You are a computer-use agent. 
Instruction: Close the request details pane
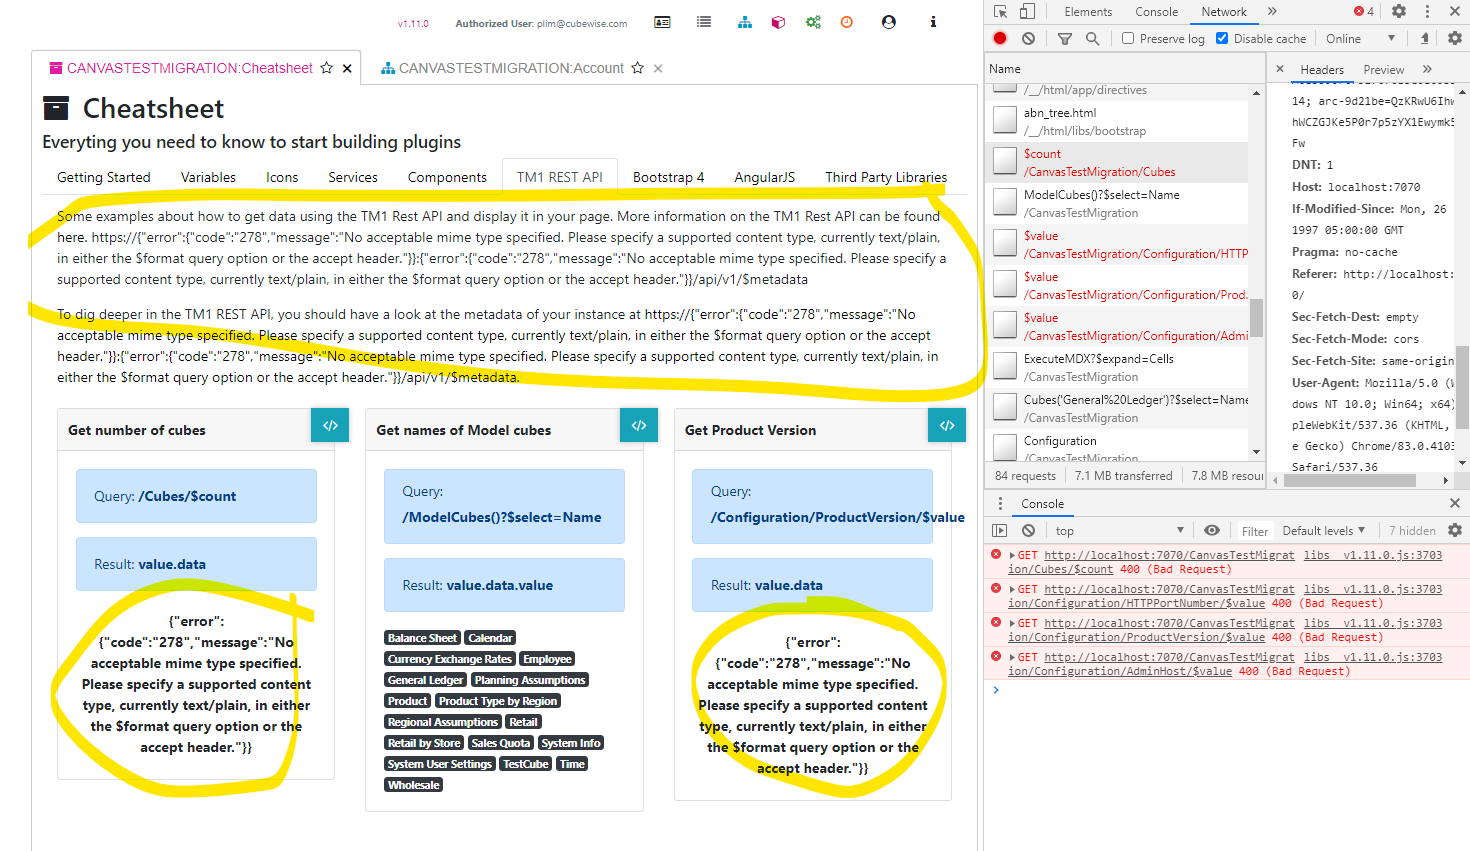[x=1280, y=69]
